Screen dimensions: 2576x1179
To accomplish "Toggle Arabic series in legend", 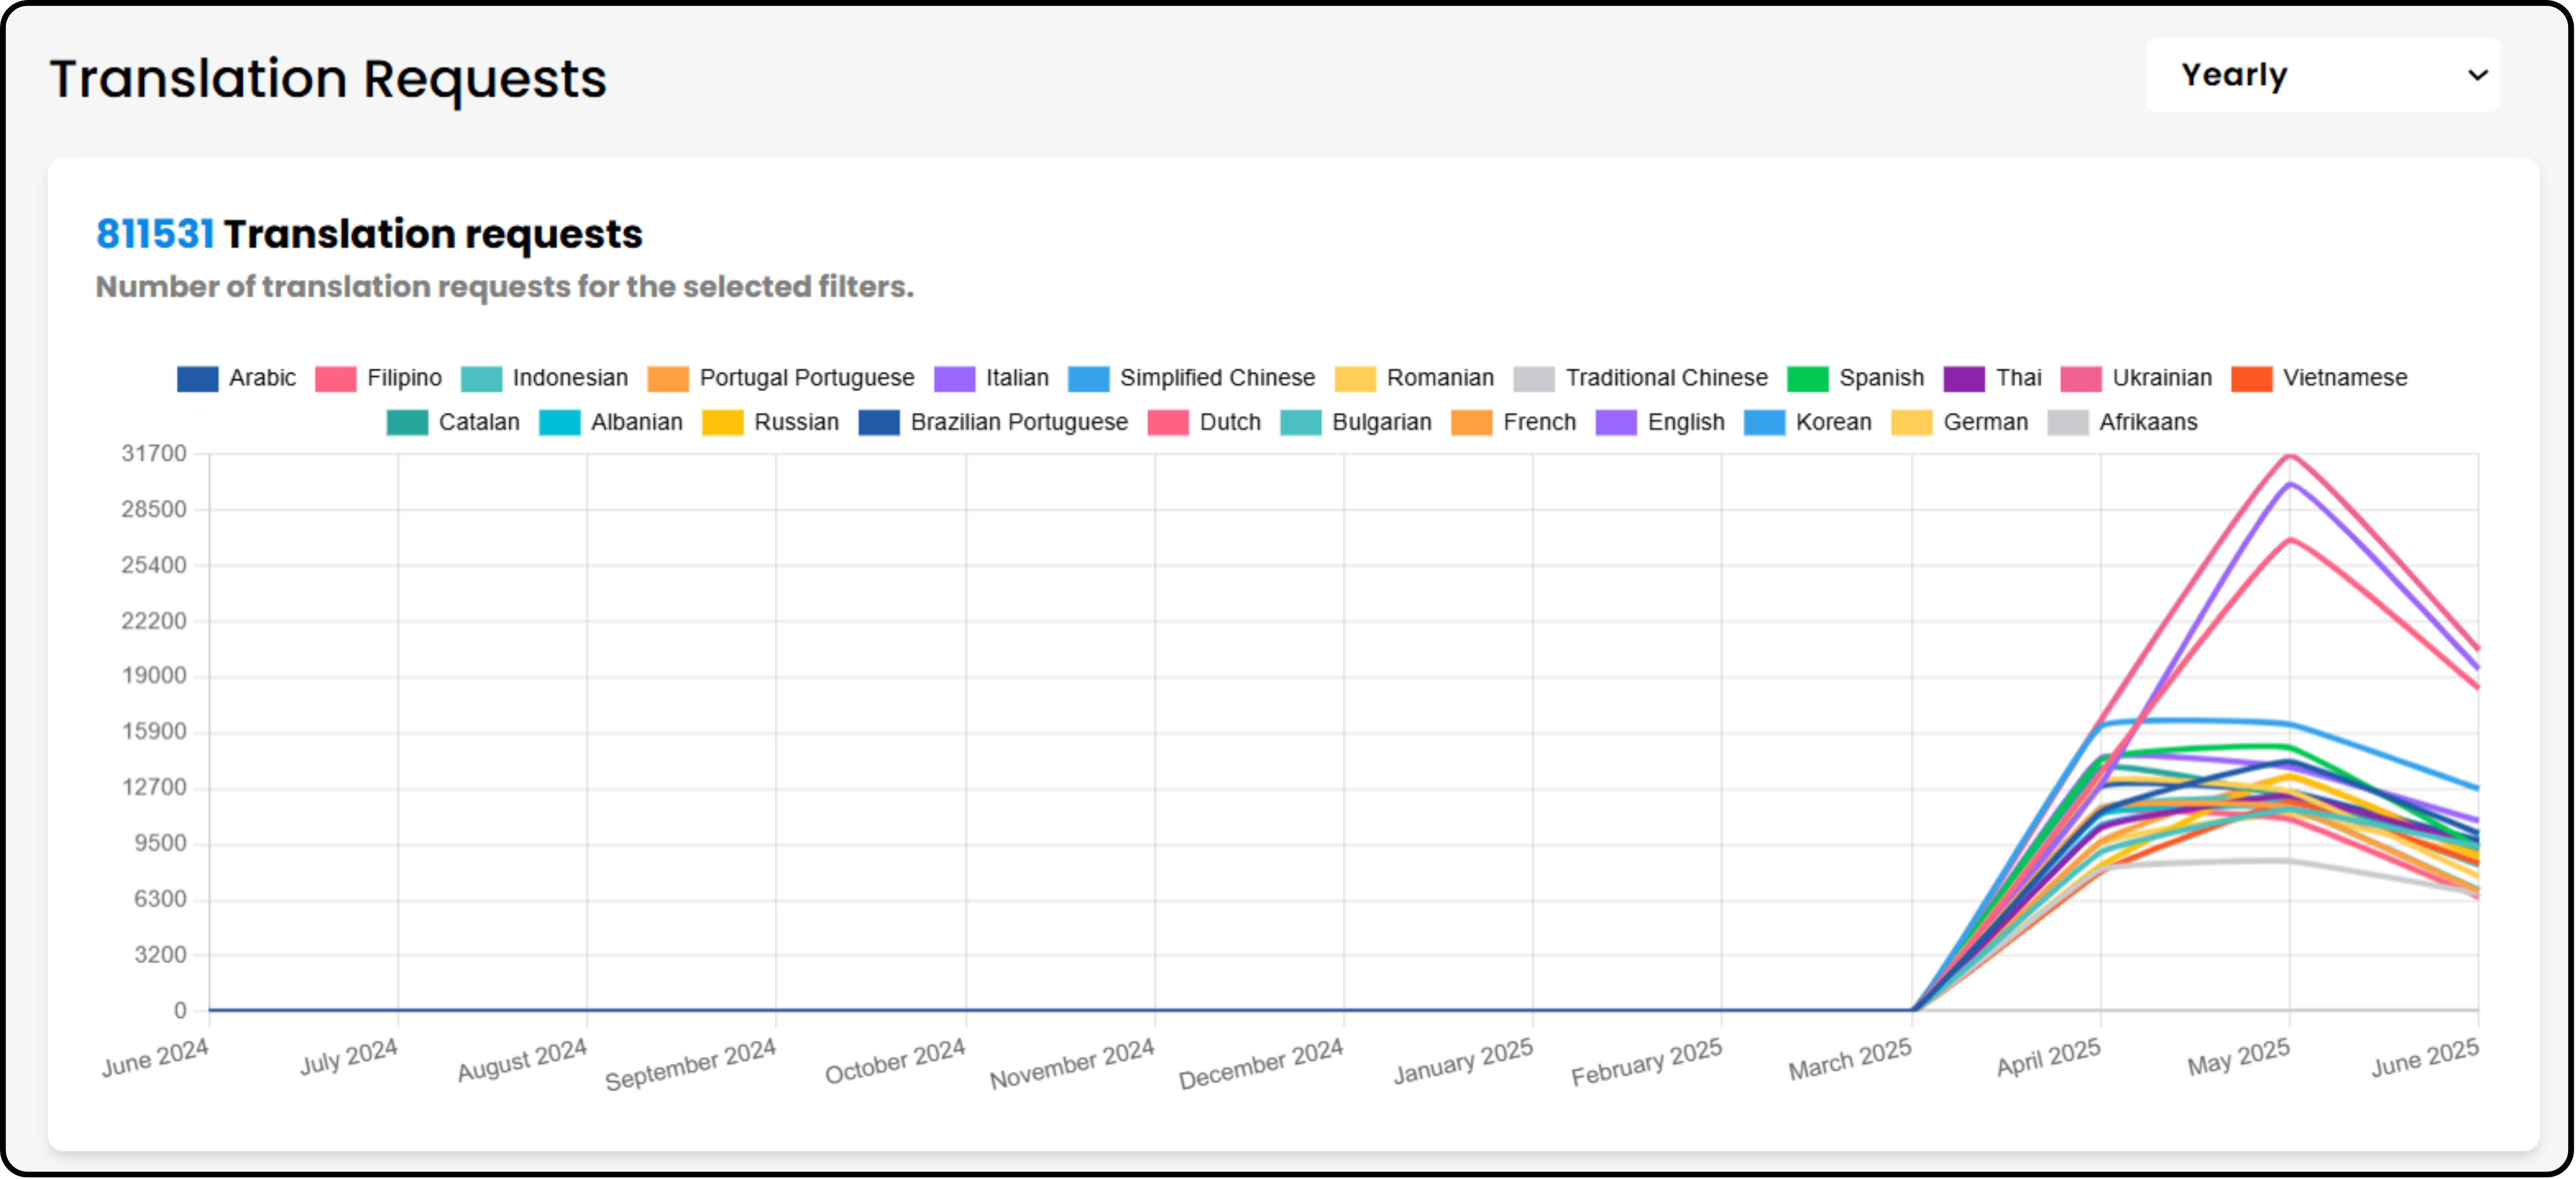I will (236, 378).
